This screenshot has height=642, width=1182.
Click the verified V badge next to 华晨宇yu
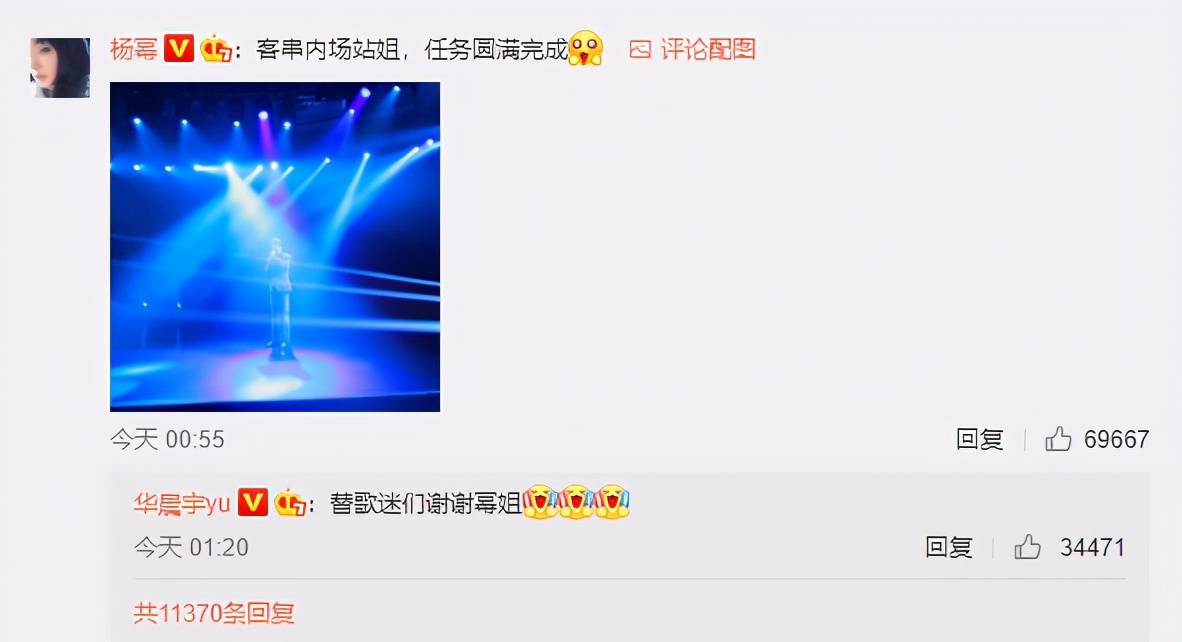(253, 503)
